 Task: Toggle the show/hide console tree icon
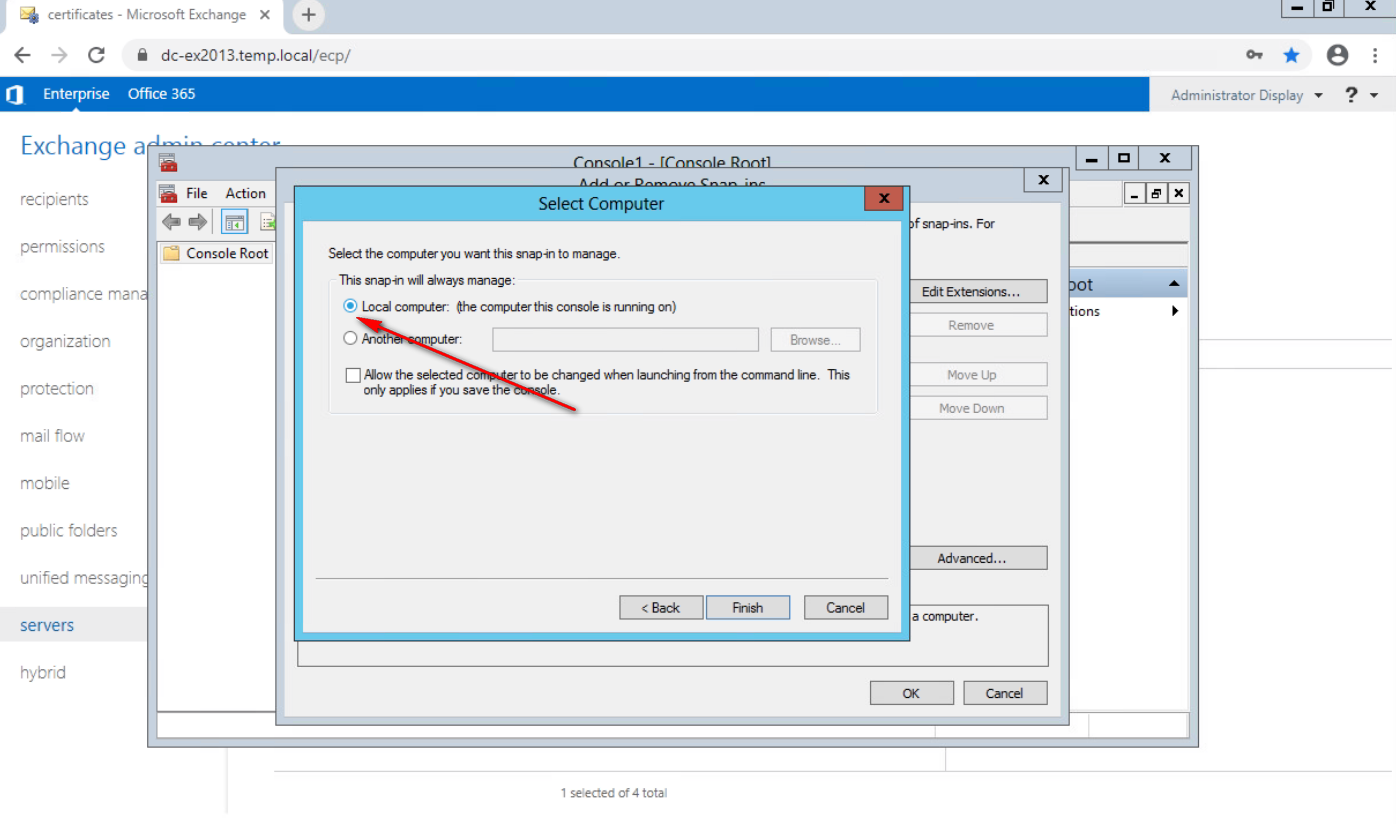point(234,222)
